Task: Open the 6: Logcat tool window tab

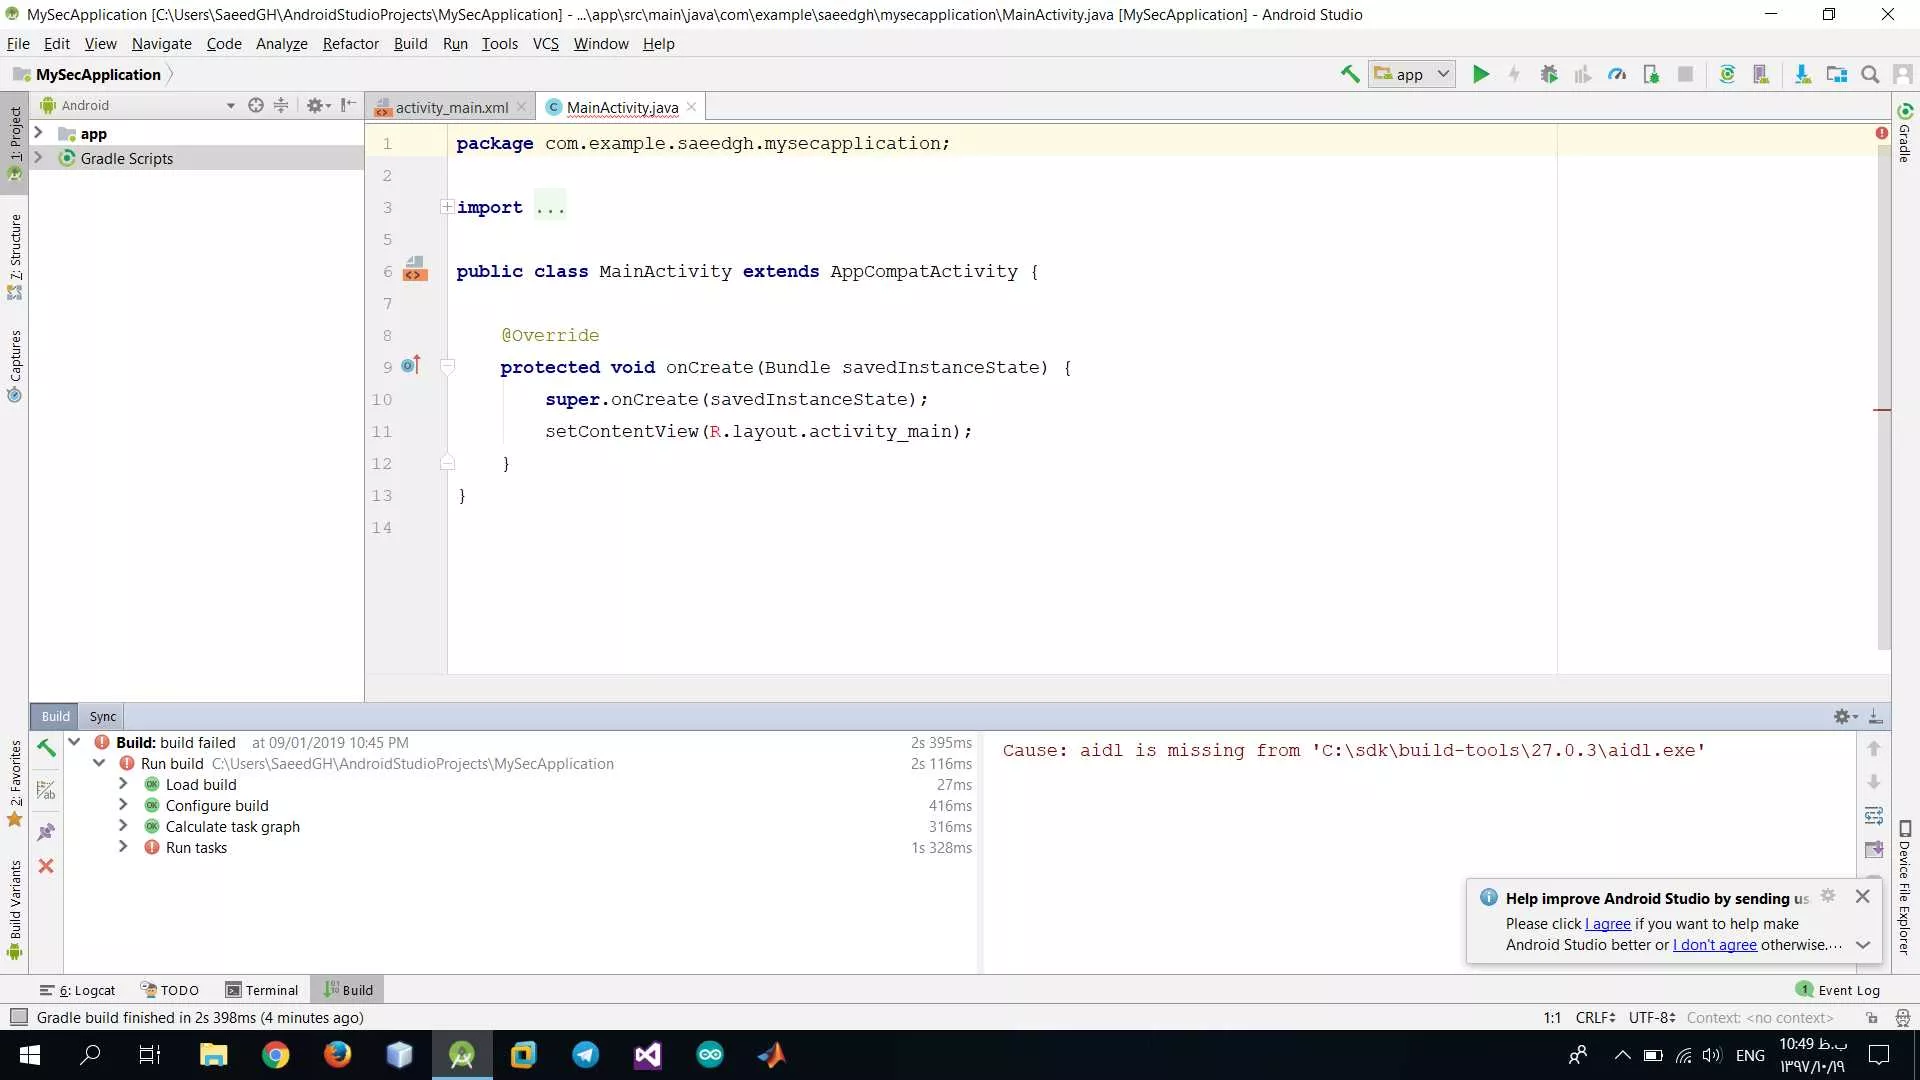Action: tap(78, 990)
